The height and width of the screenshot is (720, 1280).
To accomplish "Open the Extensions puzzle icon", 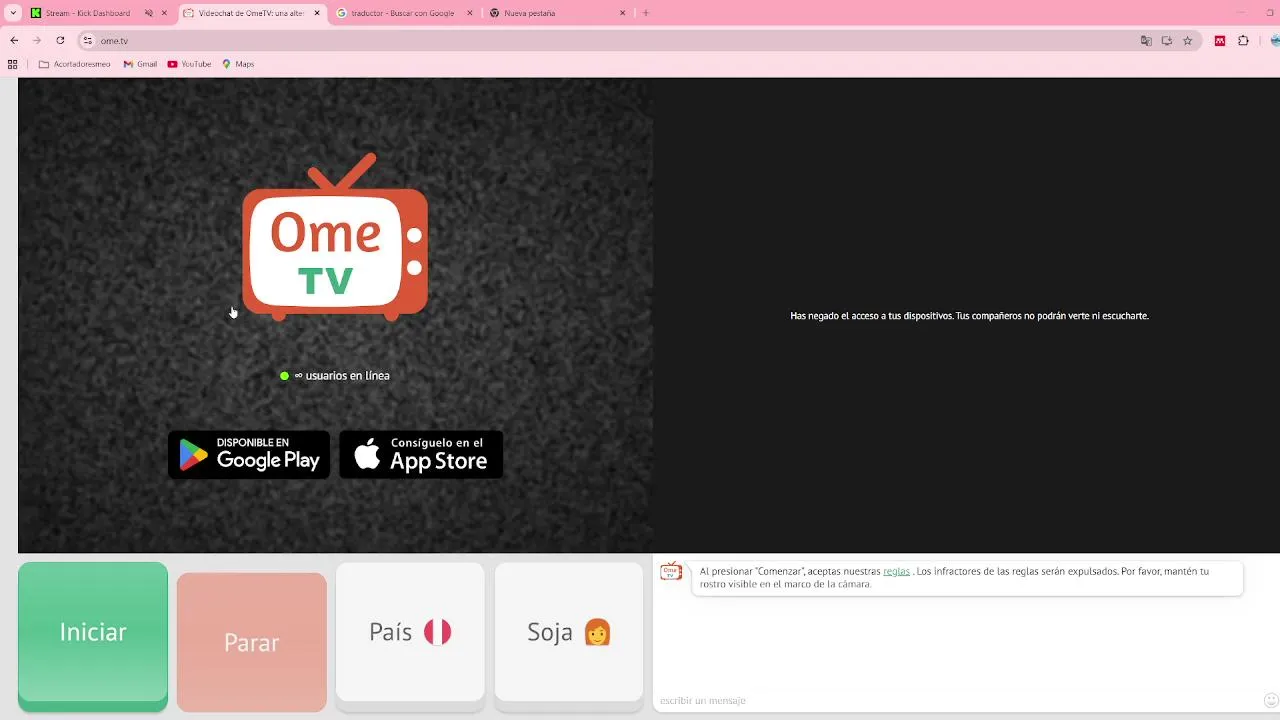I will tap(1243, 41).
